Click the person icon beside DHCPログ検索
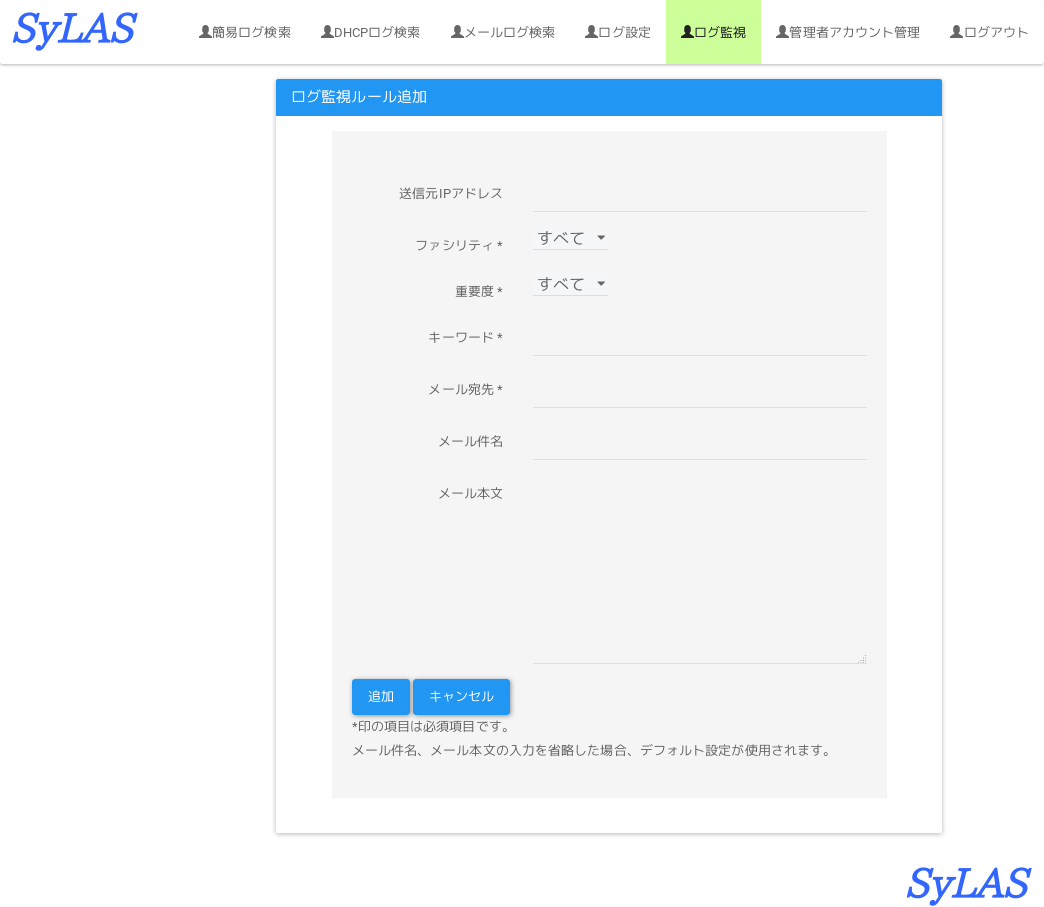 pos(328,31)
